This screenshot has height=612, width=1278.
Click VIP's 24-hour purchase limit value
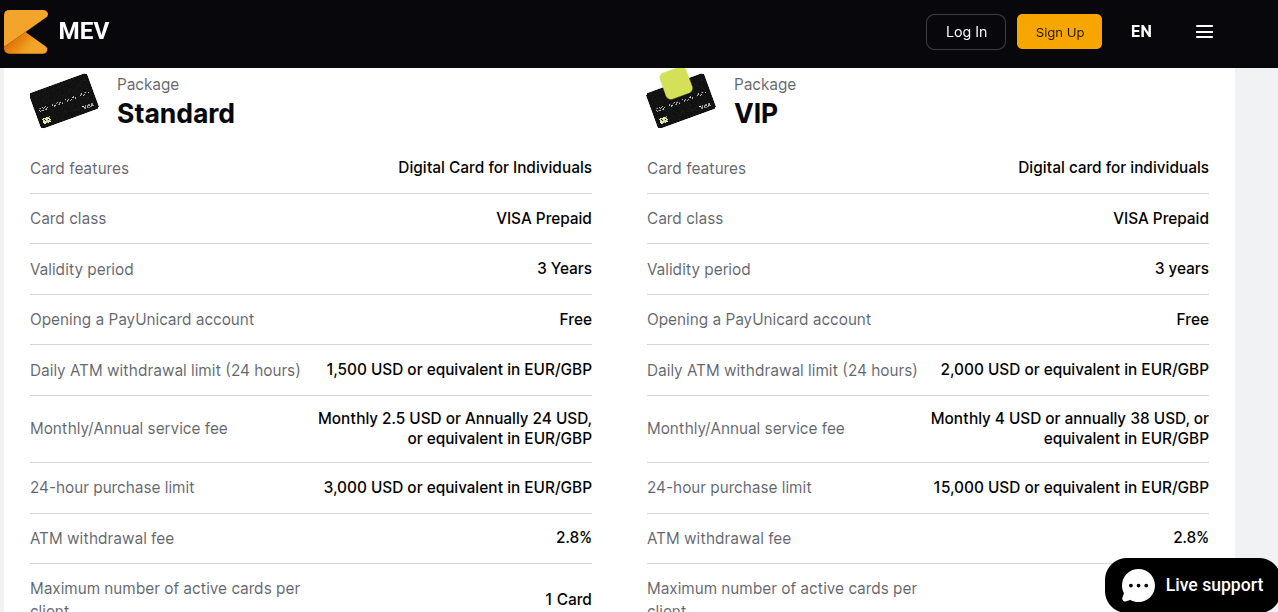pyautogui.click(x=1070, y=488)
